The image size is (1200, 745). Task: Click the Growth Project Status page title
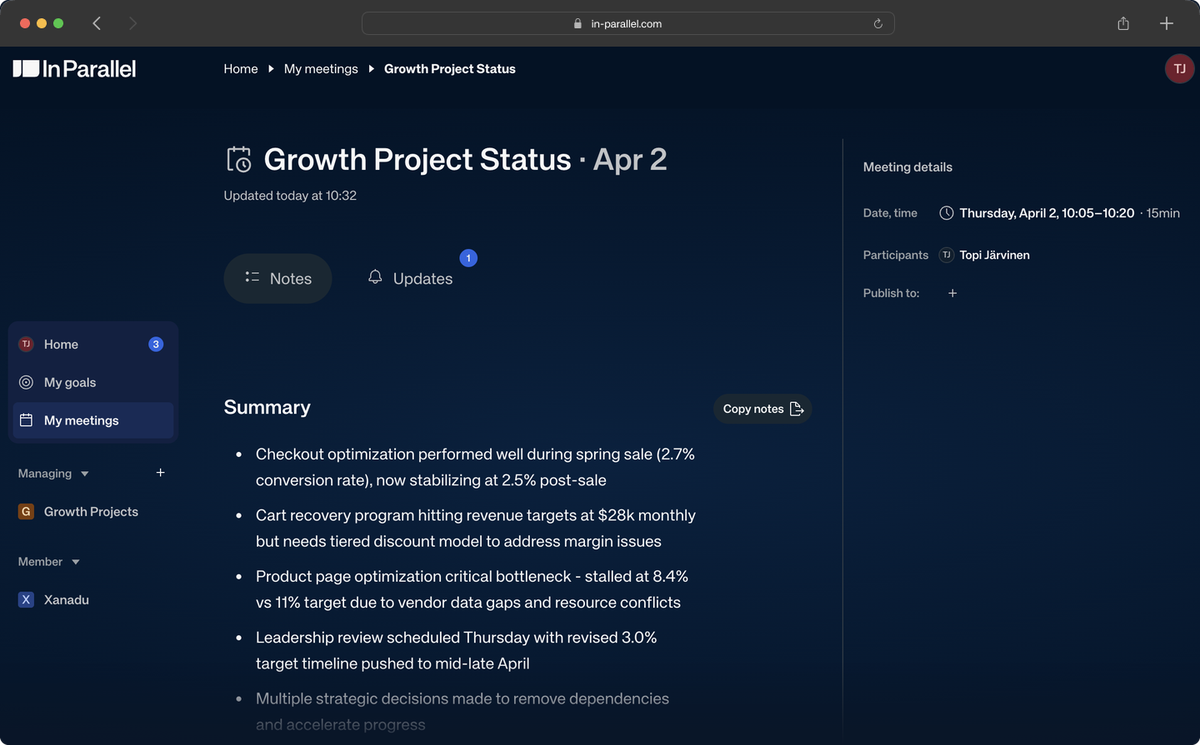point(465,159)
